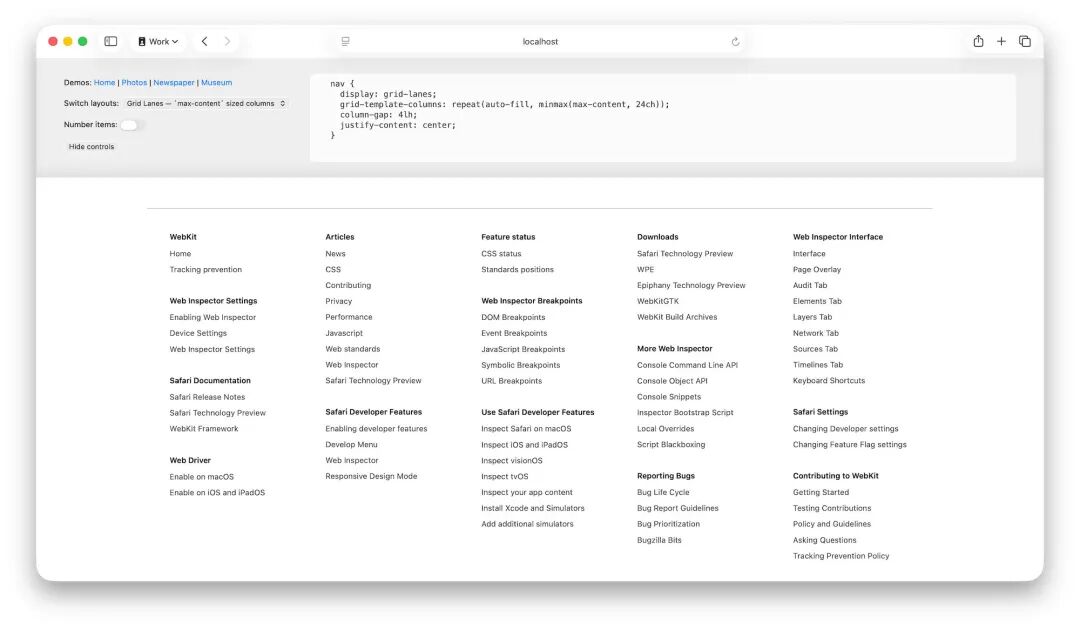Open Safari Release Notes link
Screen dimensions: 1080x629
click(x=207, y=398)
